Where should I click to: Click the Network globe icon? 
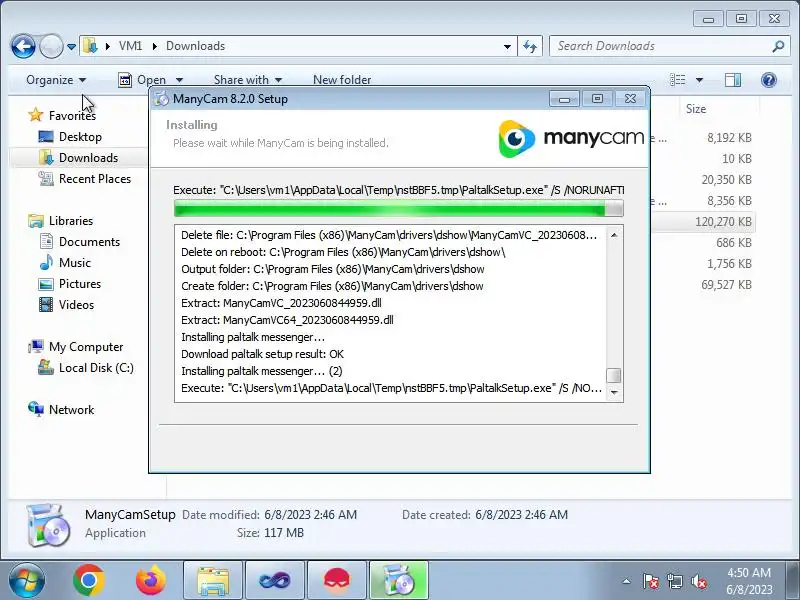click(36, 409)
